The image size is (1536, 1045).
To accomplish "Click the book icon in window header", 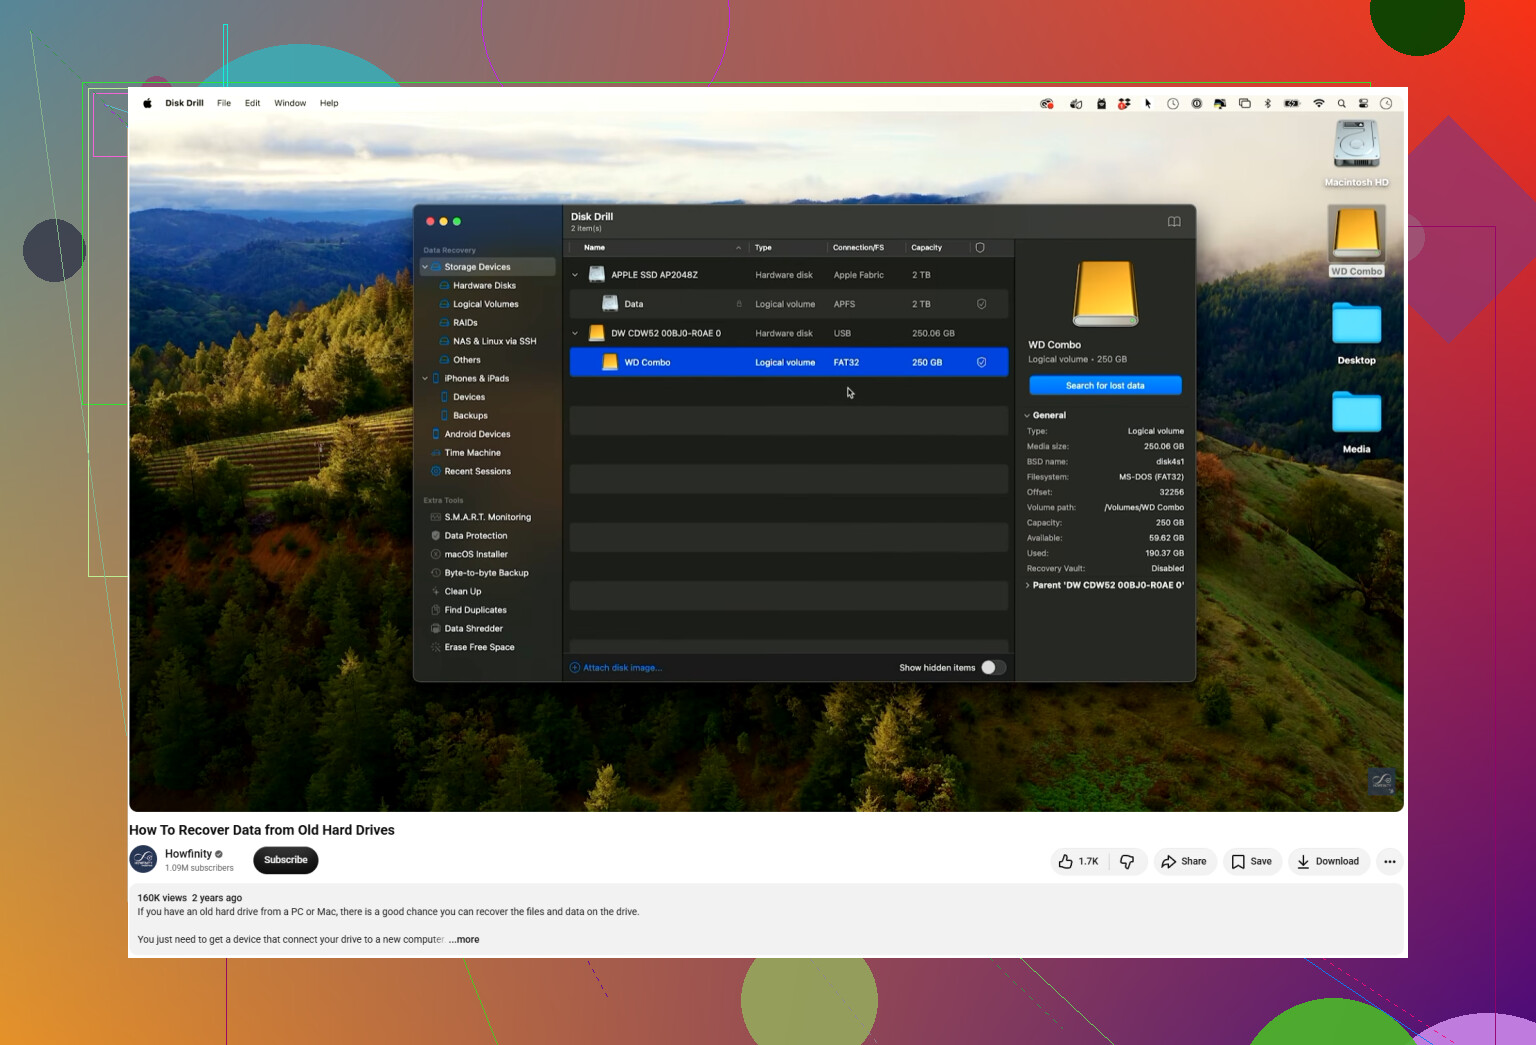I will pyautogui.click(x=1174, y=222).
